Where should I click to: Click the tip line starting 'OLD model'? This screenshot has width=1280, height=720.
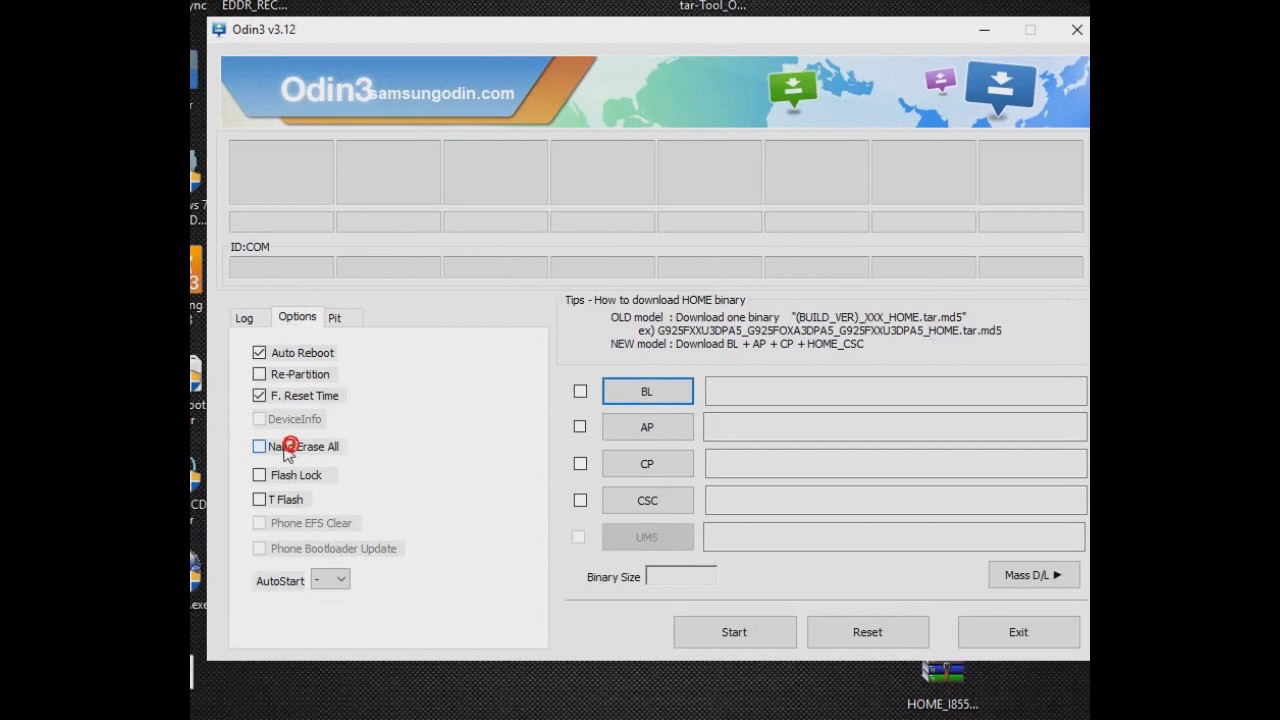coord(789,317)
